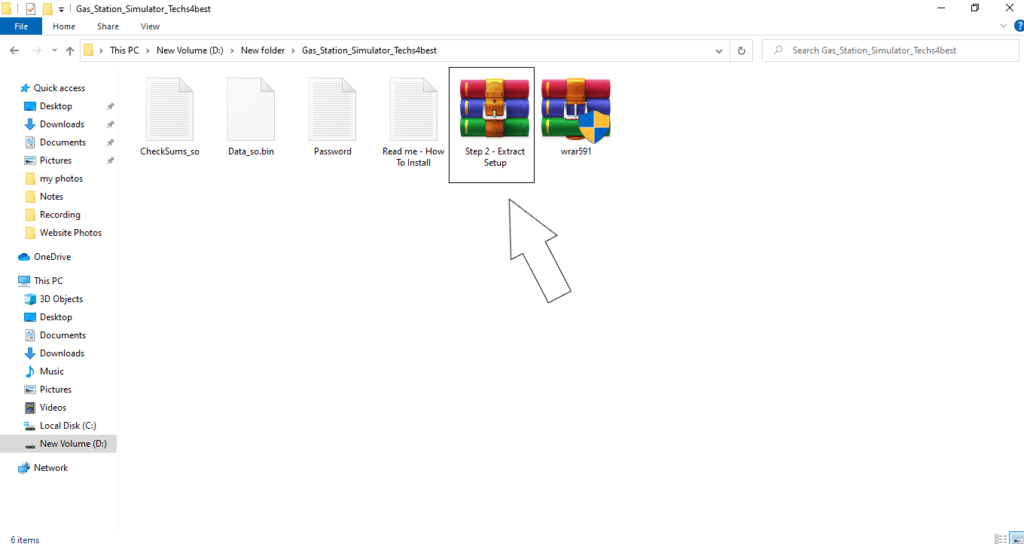Open the File ribbon menu

(x=21, y=27)
